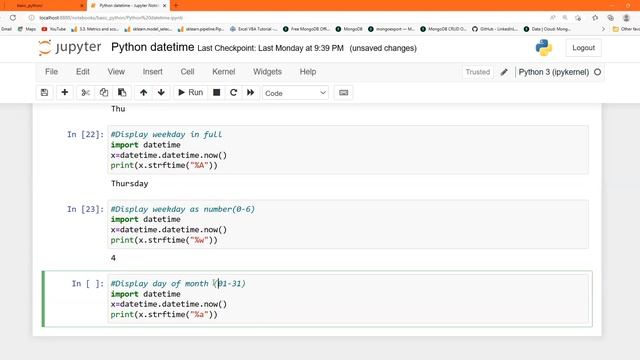Move the selected cell up
Viewport: 640px width, 360px height.
(143, 93)
